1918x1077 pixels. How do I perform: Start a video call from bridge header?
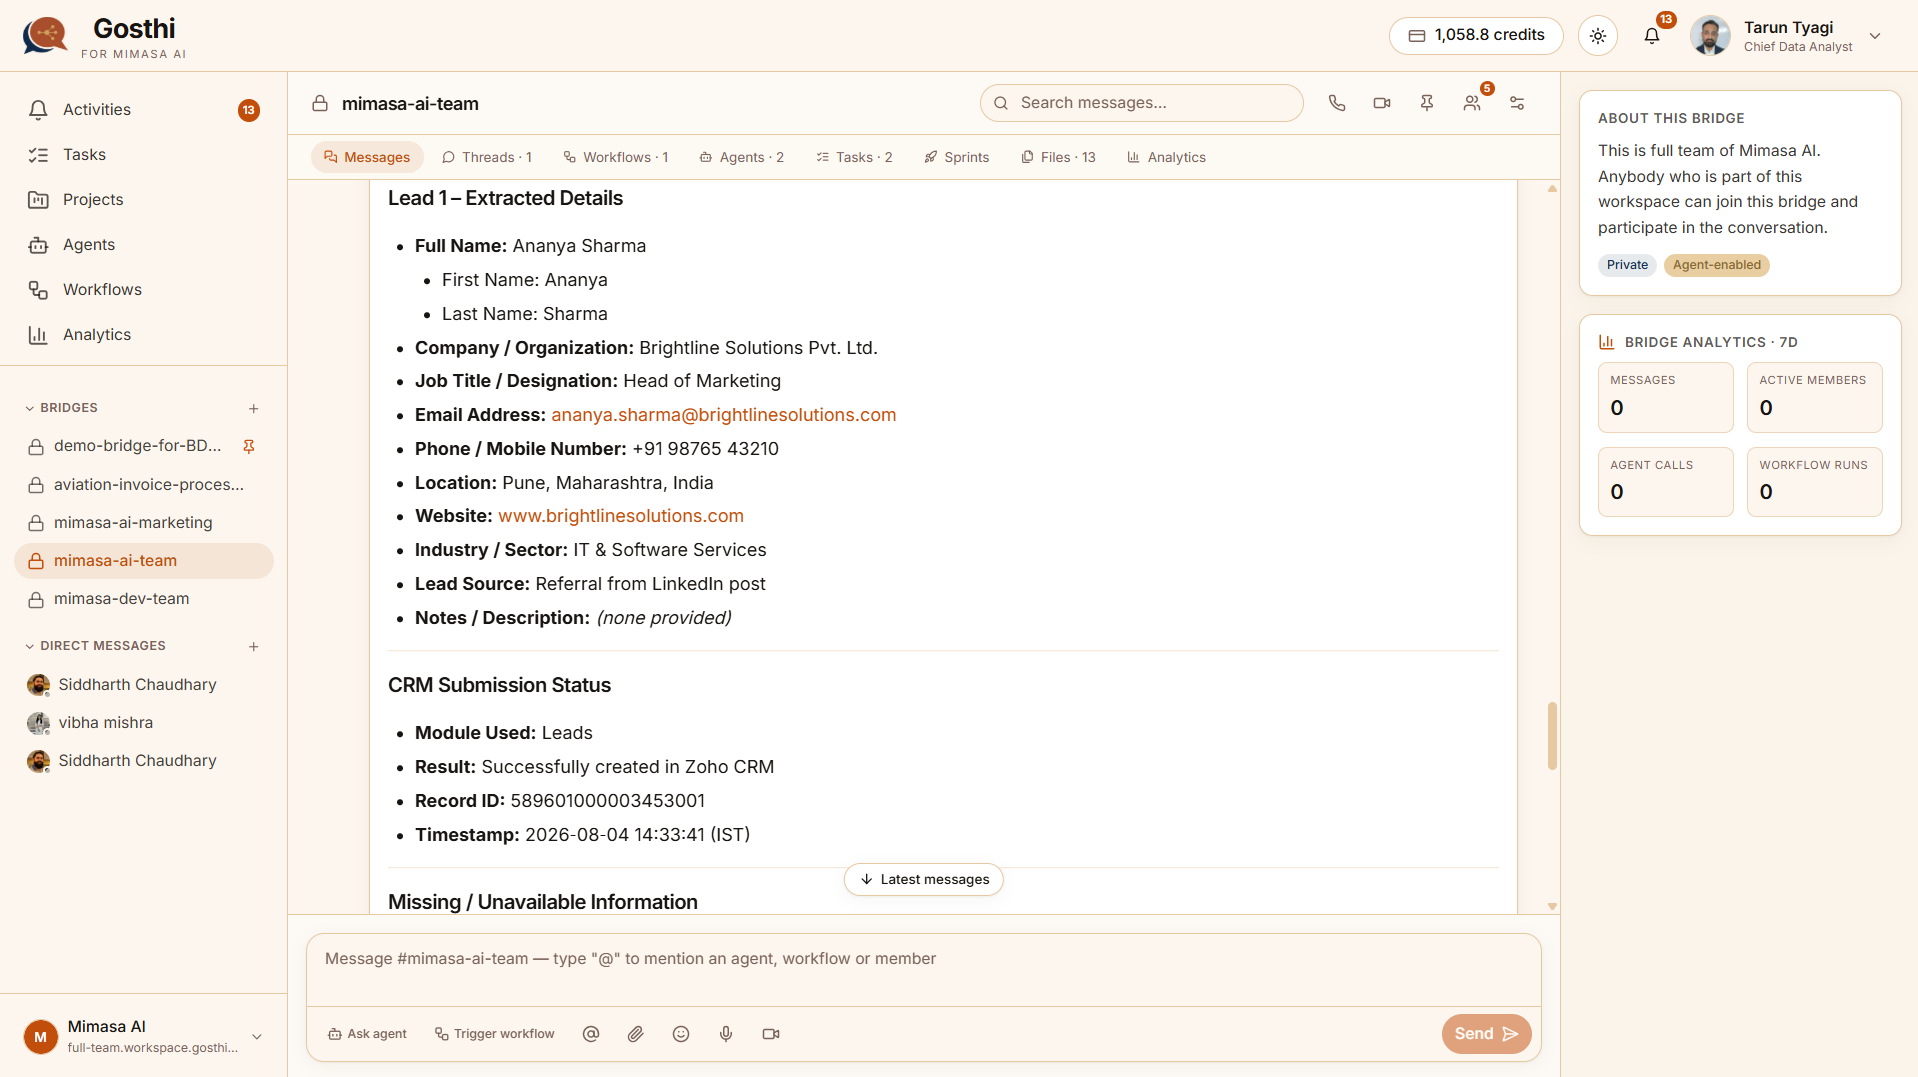click(x=1382, y=103)
